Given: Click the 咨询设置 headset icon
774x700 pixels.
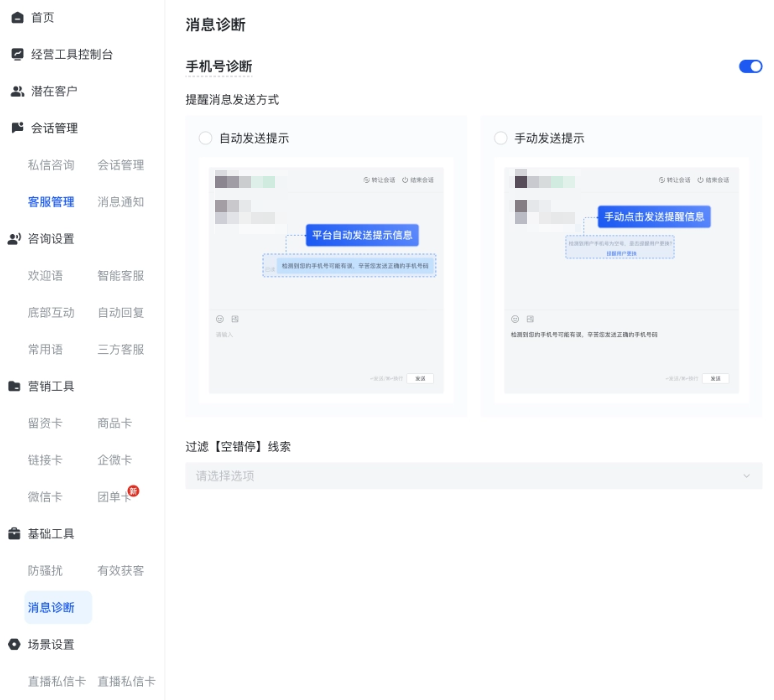Looking at the screenshot, I should click(x=15, y=239).
